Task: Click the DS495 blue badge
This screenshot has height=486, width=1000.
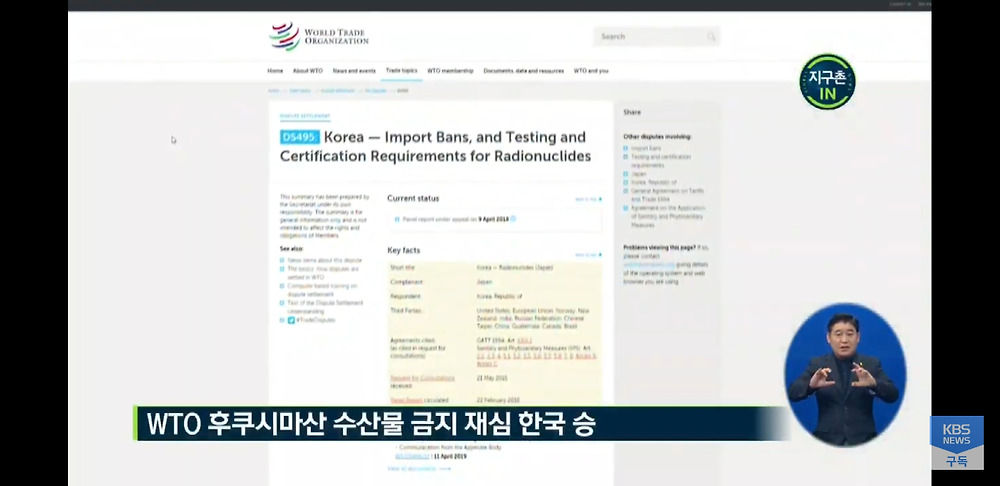Action: [x=299, y=137]
